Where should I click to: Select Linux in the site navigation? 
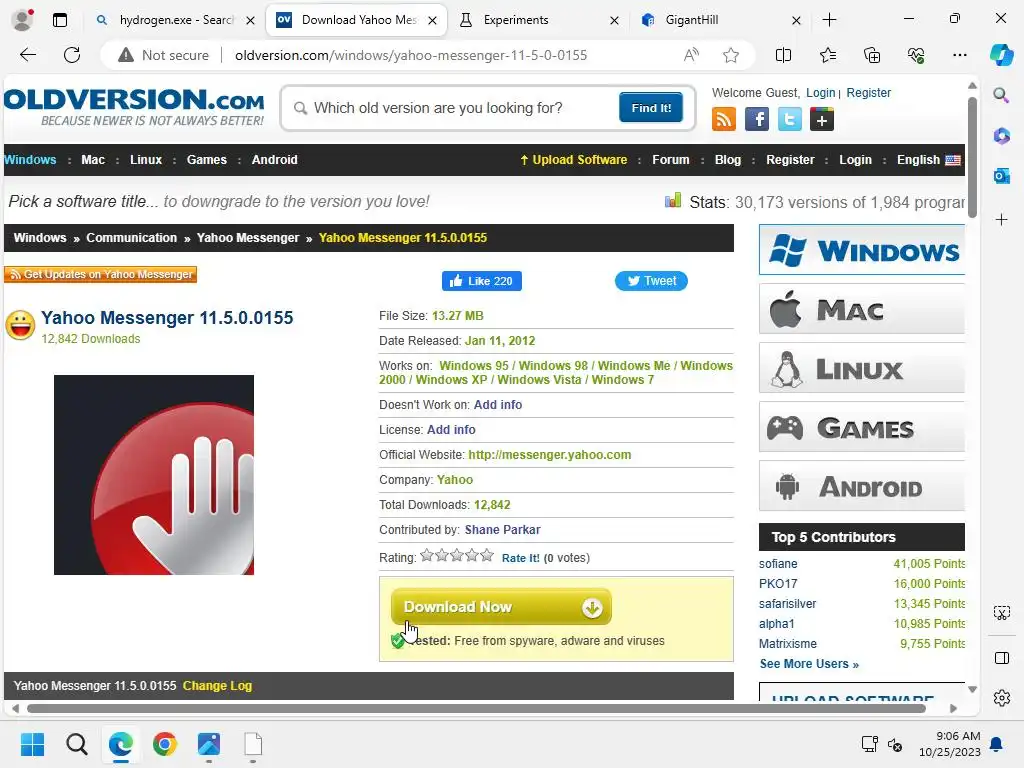(x=146, y=160)
